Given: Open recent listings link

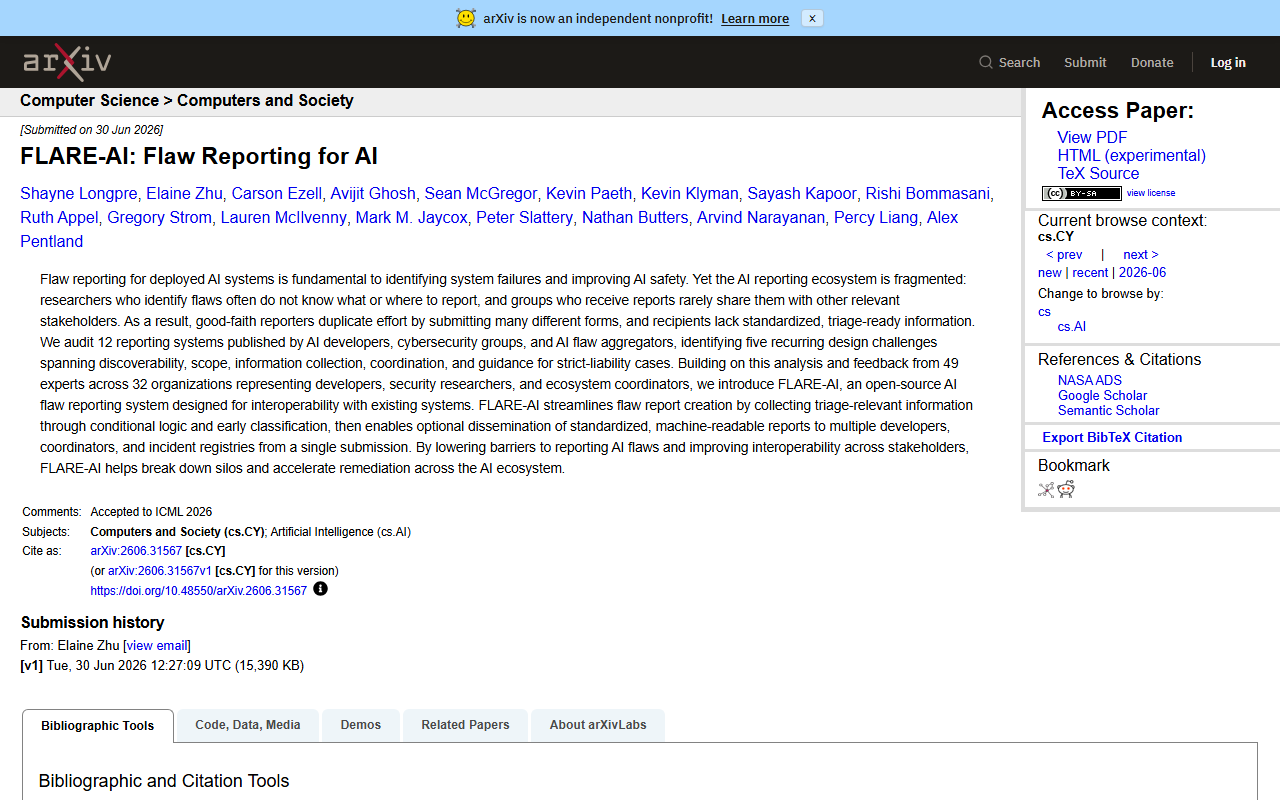Looking at the screenshot, I should pos(1090,272).
